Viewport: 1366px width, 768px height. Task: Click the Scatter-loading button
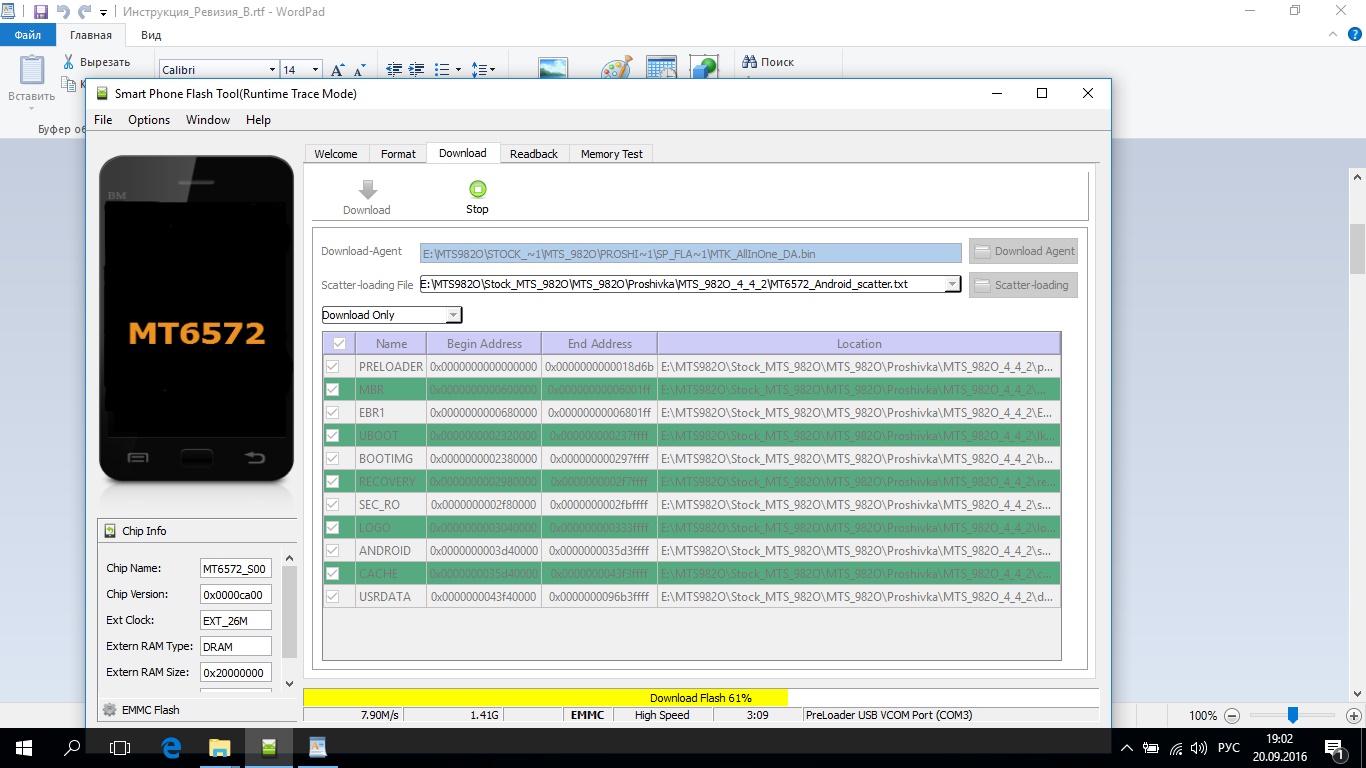(x=1023, y=285)
